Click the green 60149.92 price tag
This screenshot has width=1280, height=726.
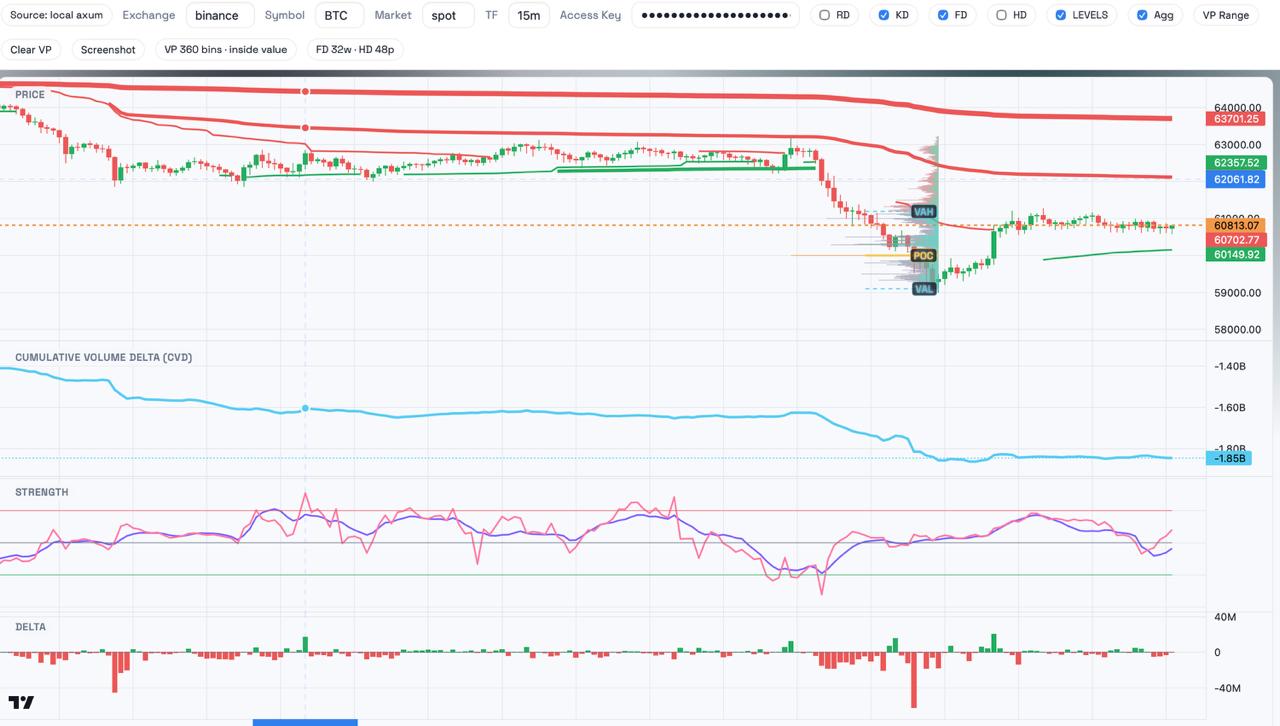[x=1236, y=255]
